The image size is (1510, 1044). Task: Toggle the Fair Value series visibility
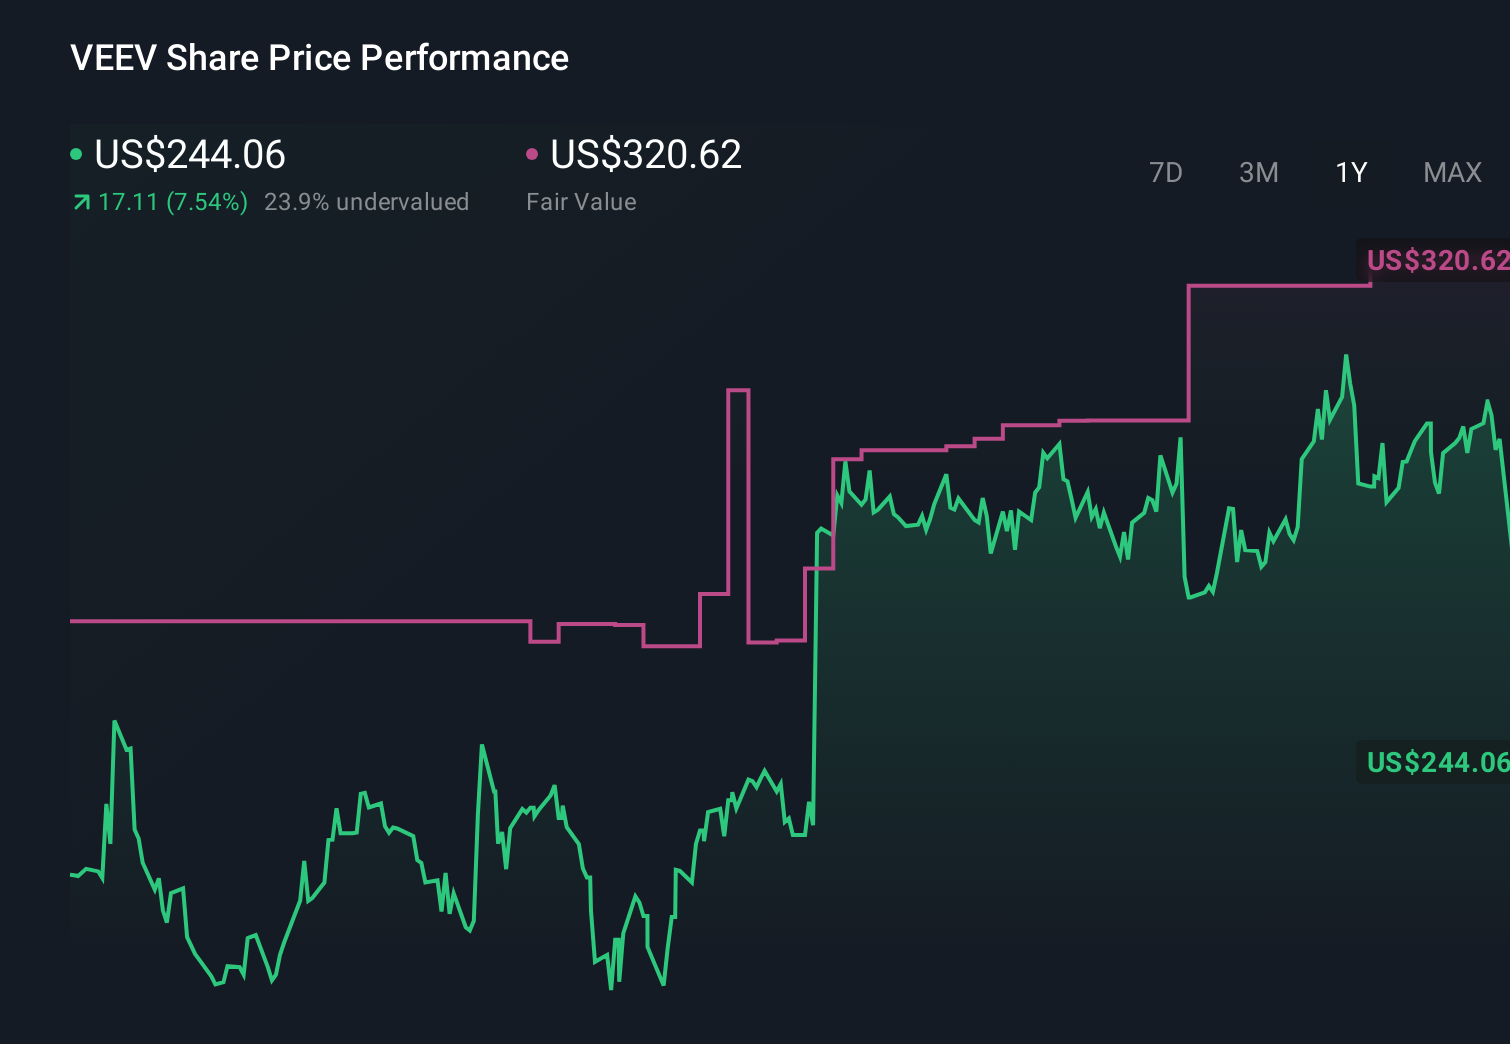pyautogui.click(x=533, y=153)
